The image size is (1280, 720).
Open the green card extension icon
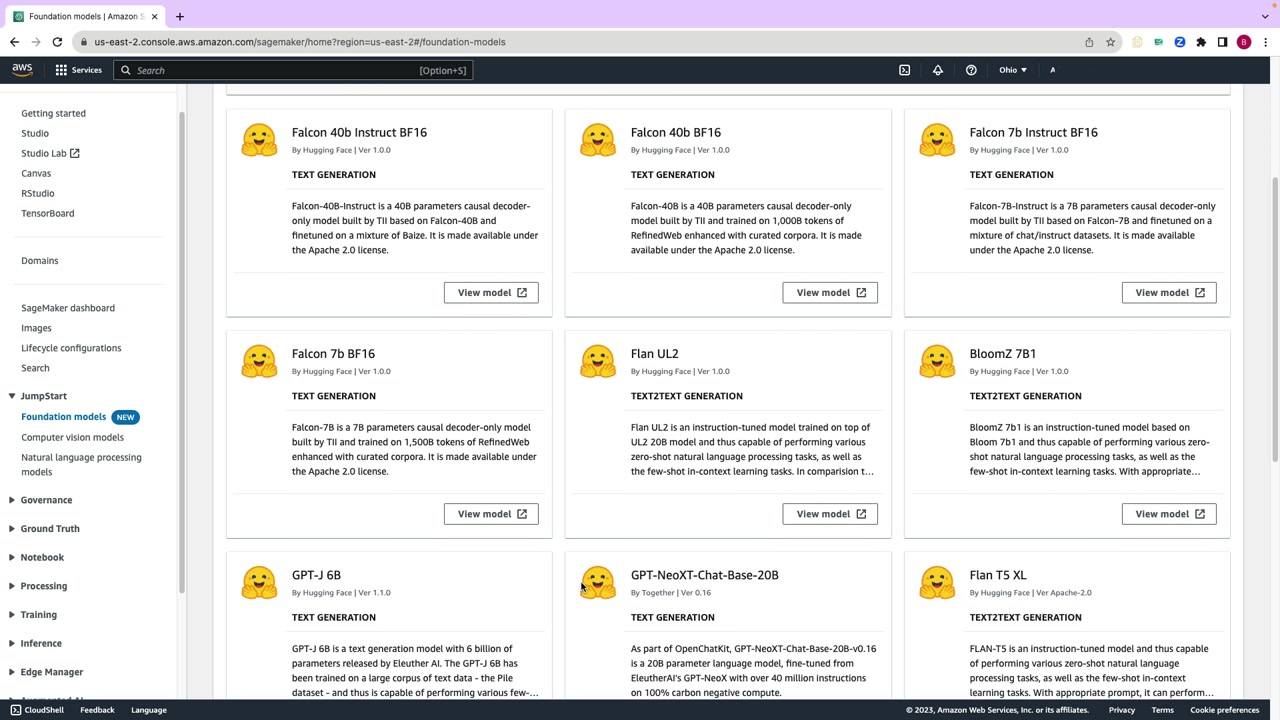1159,42
